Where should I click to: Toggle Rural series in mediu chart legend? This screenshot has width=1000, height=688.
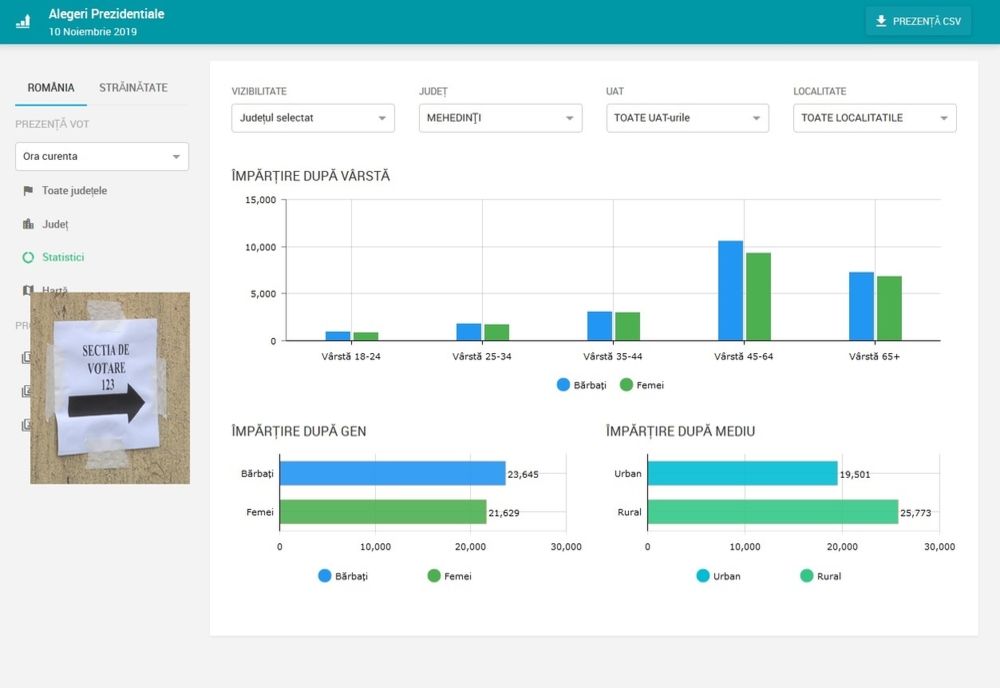[807, 576]
